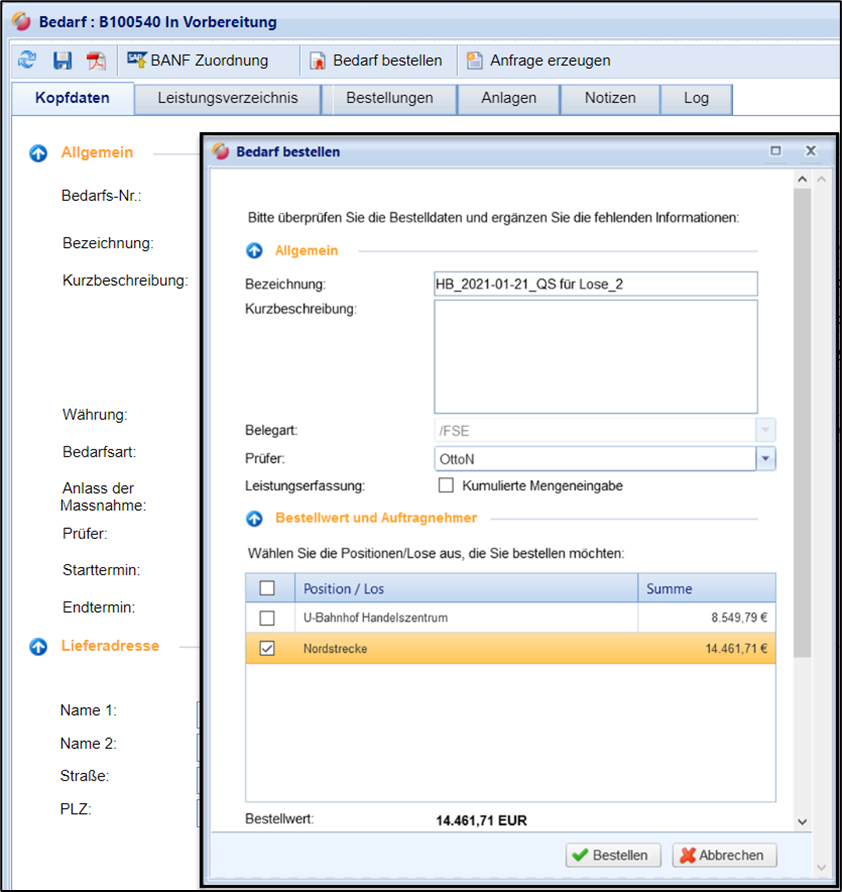Screen dimensions: 842x892
Task: Close the Bedarf bestellen dialog
Action: (x=810, y=151)
